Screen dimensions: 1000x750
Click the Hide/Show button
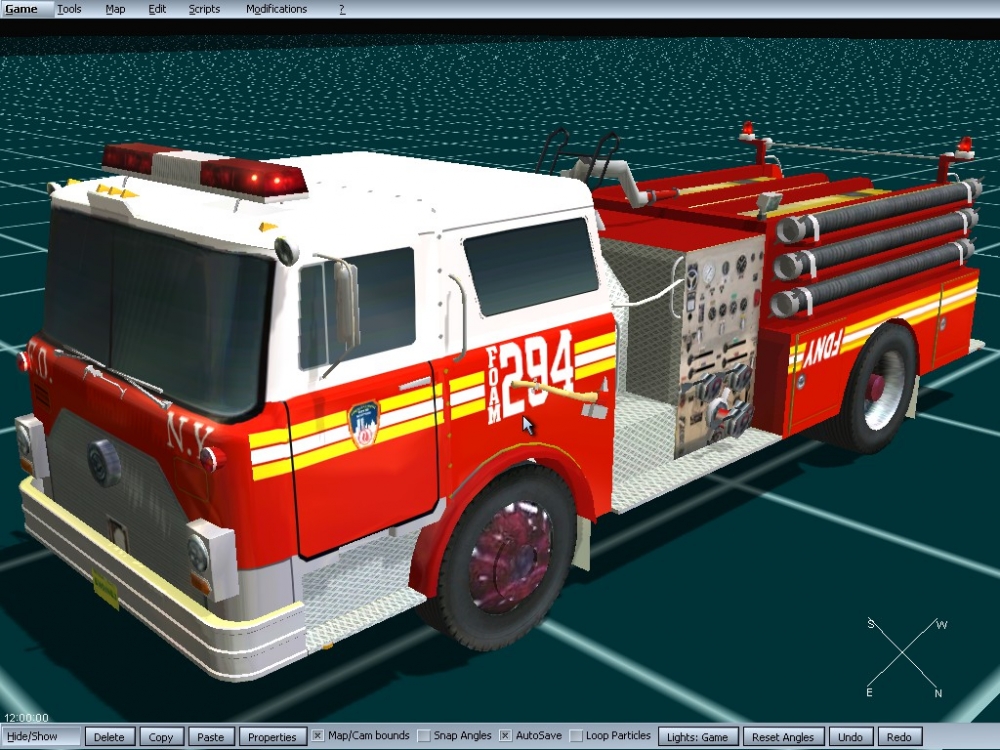pyautogui.click(x=41, y=736)
